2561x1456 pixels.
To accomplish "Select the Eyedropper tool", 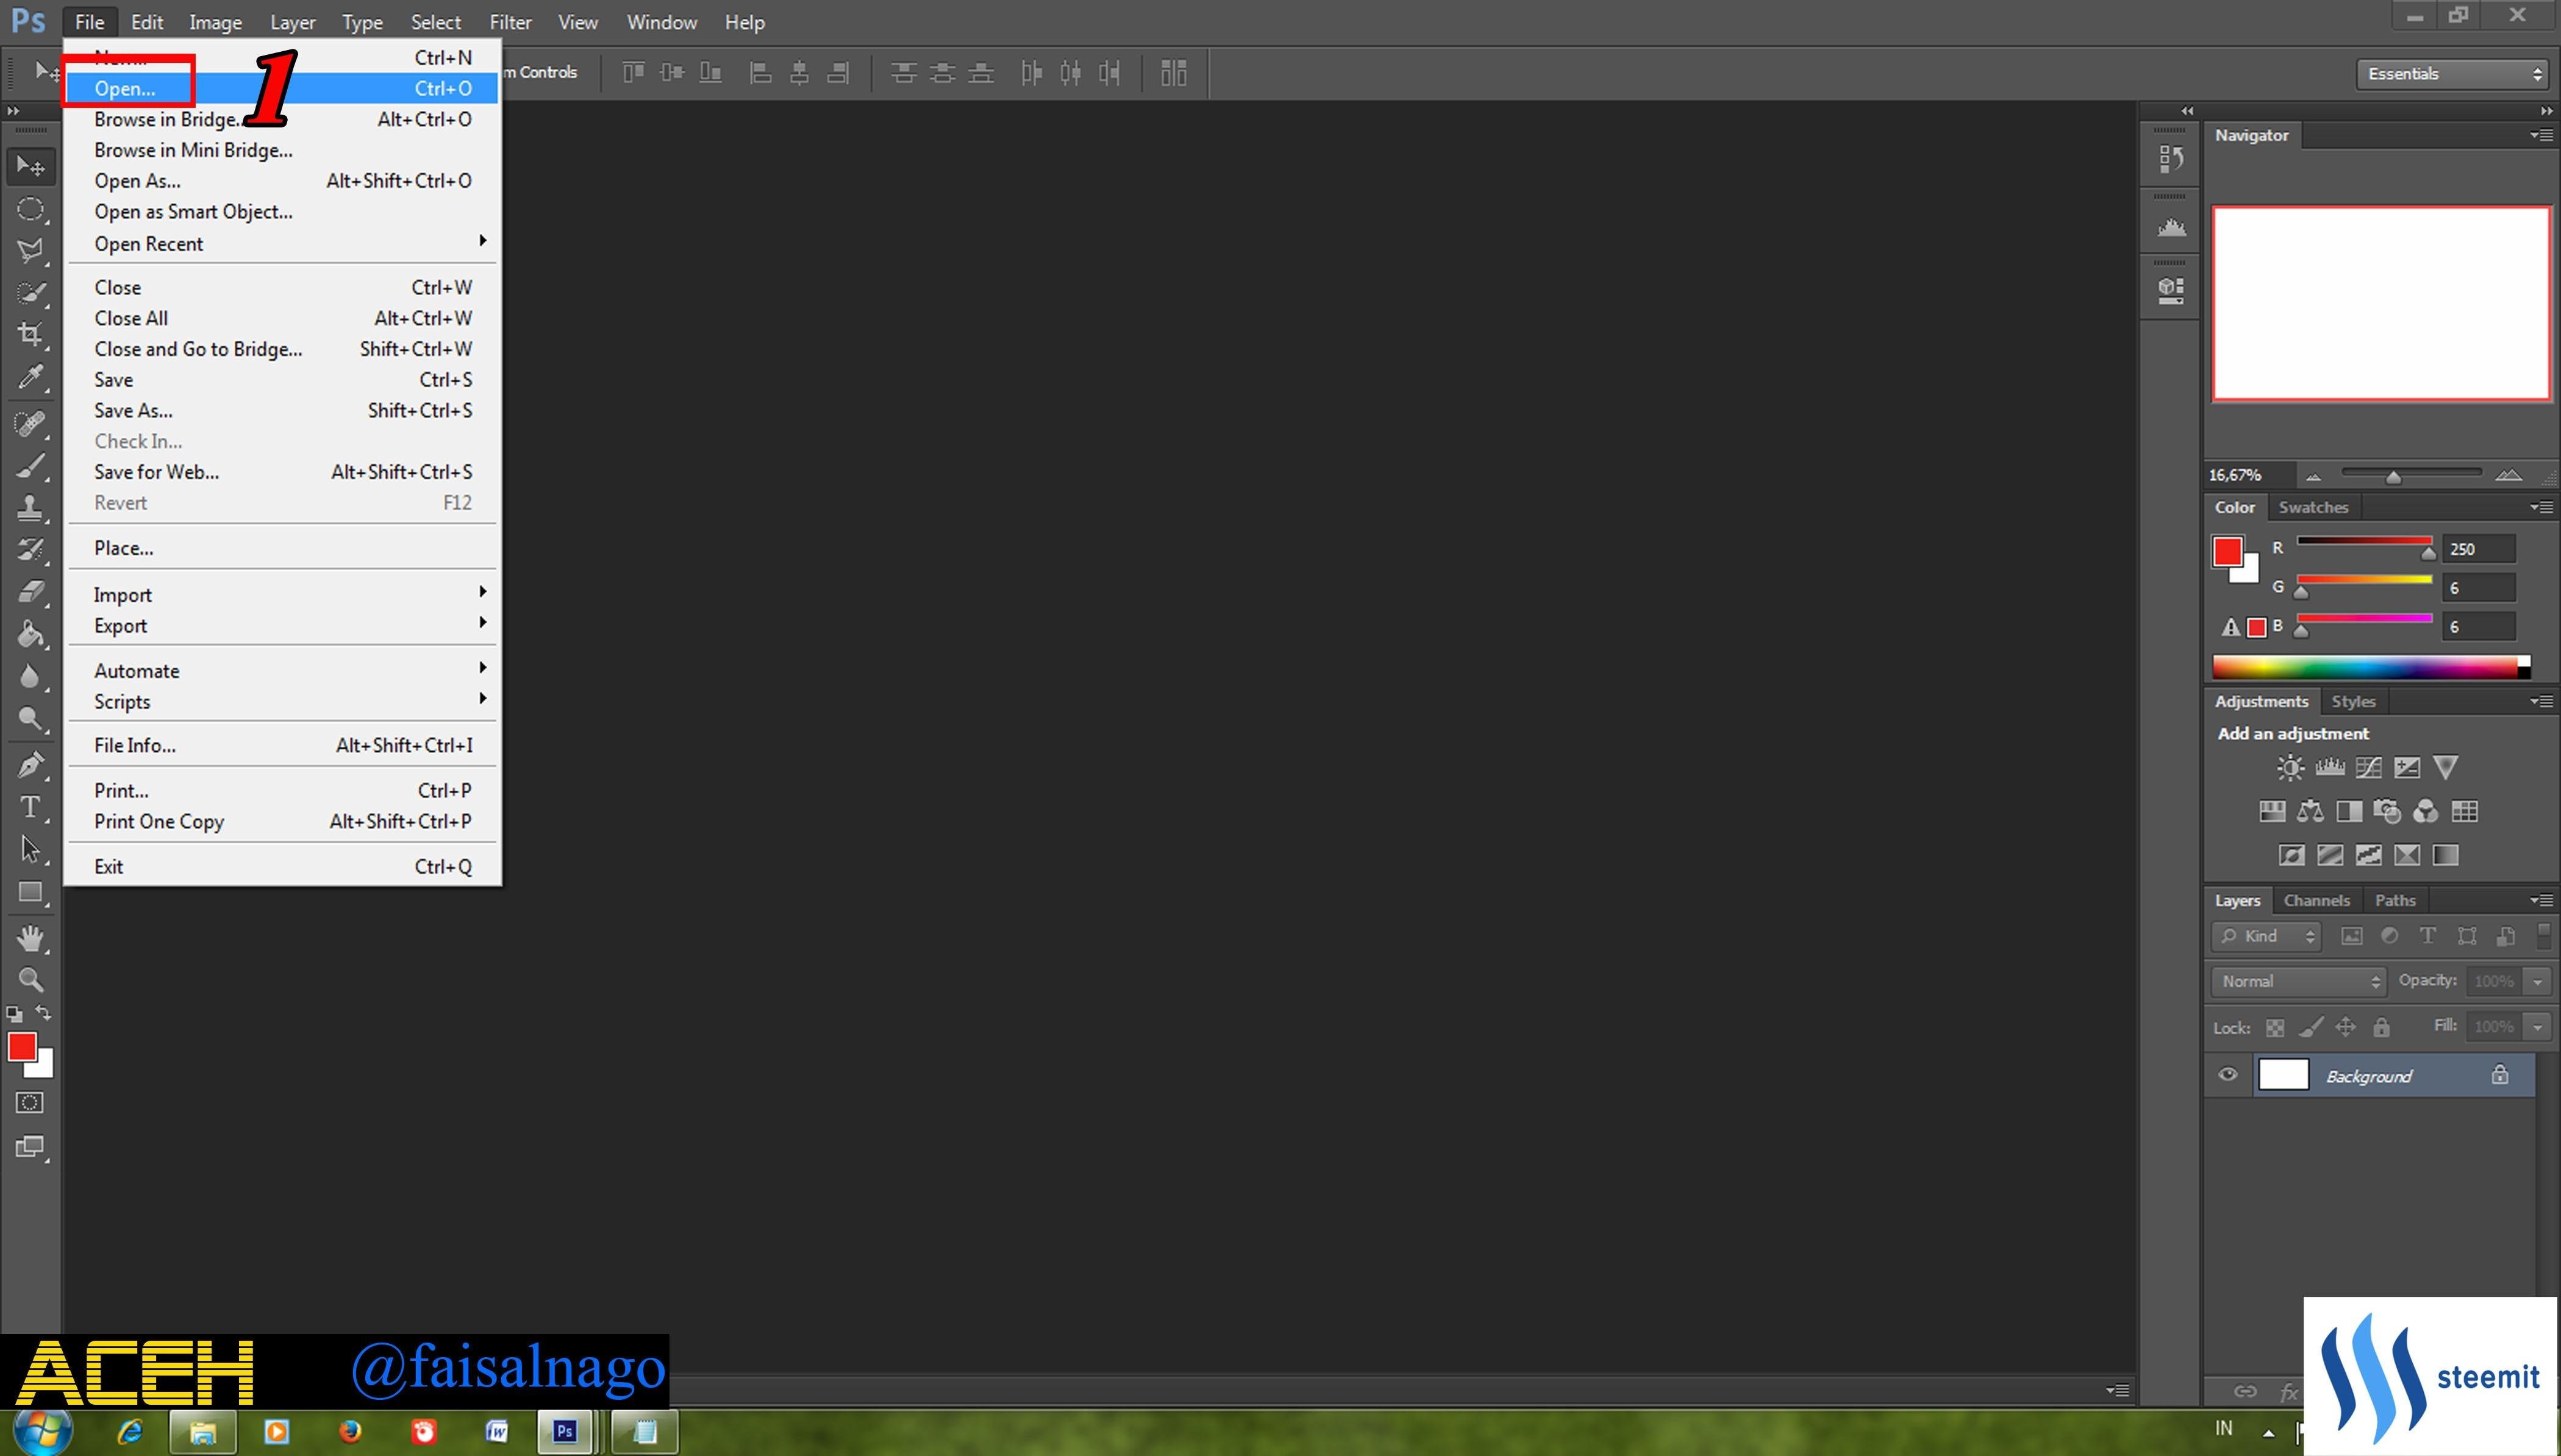I will coord(30,377).
